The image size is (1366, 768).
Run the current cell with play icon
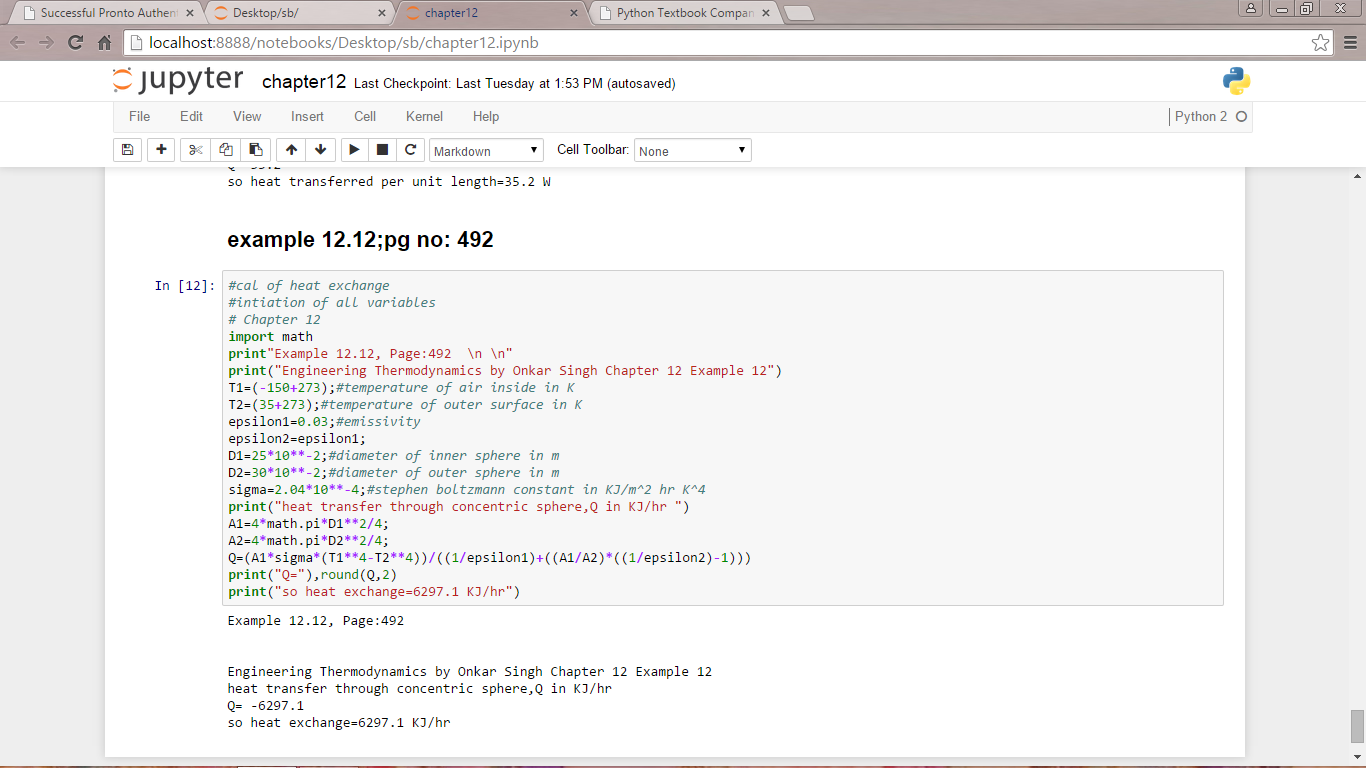(354, 150)
